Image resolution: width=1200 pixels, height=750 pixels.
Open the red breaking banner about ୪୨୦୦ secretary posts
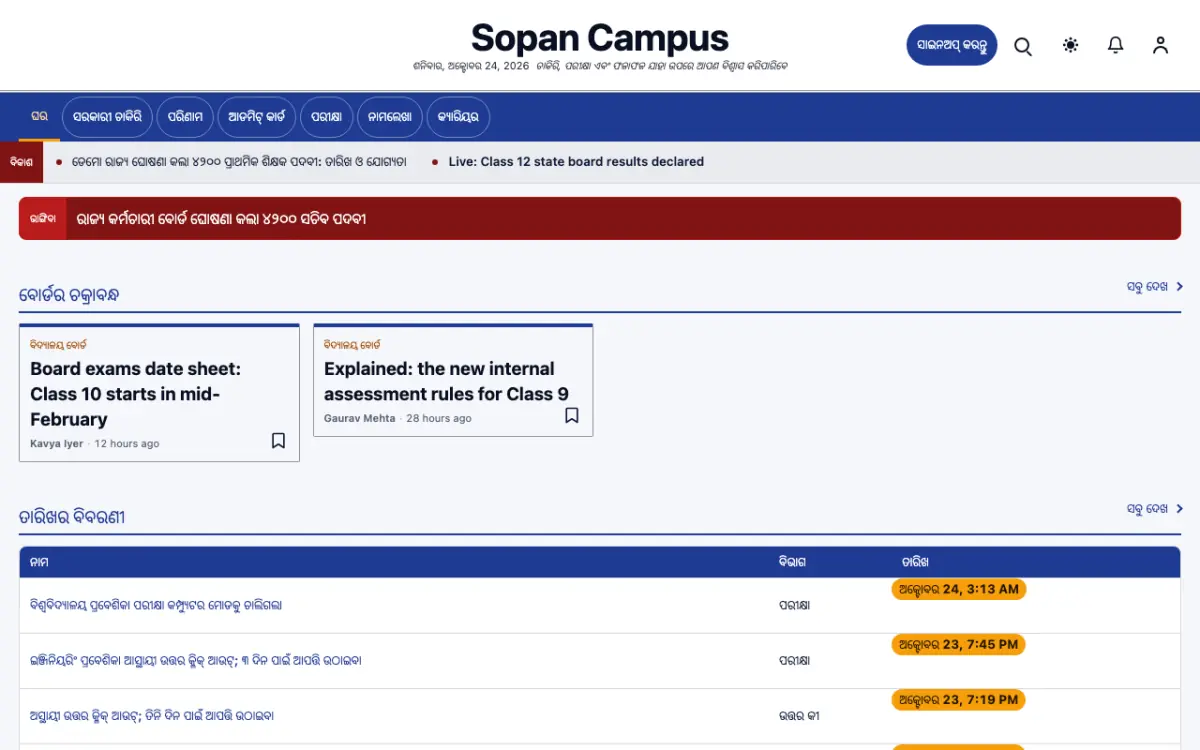pyautogui.click(x=600, y=218)
